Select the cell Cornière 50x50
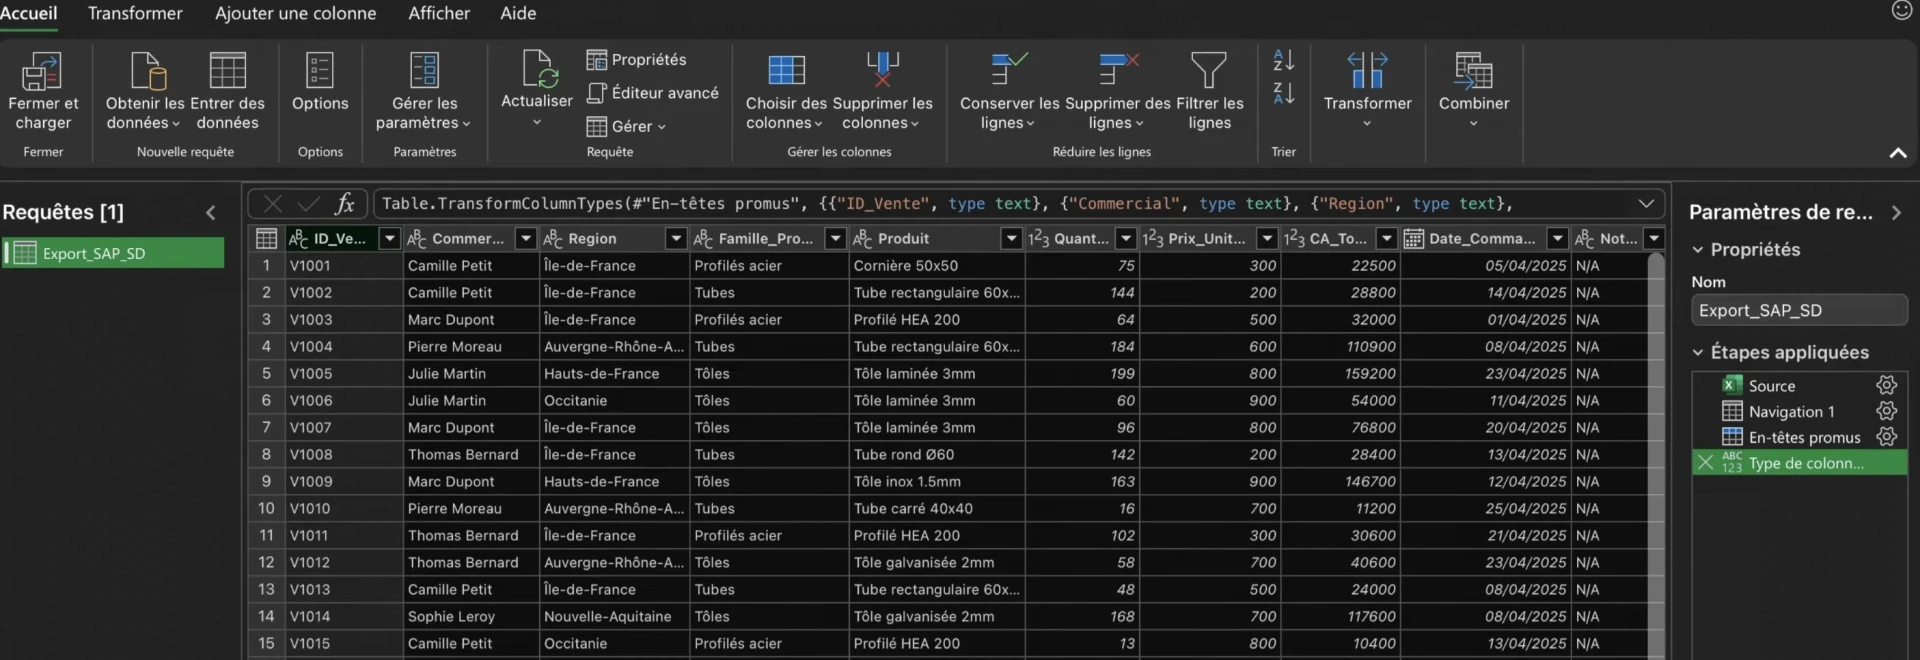The width and height of the screenshot is (1920, 660). [x=936, y=266]
